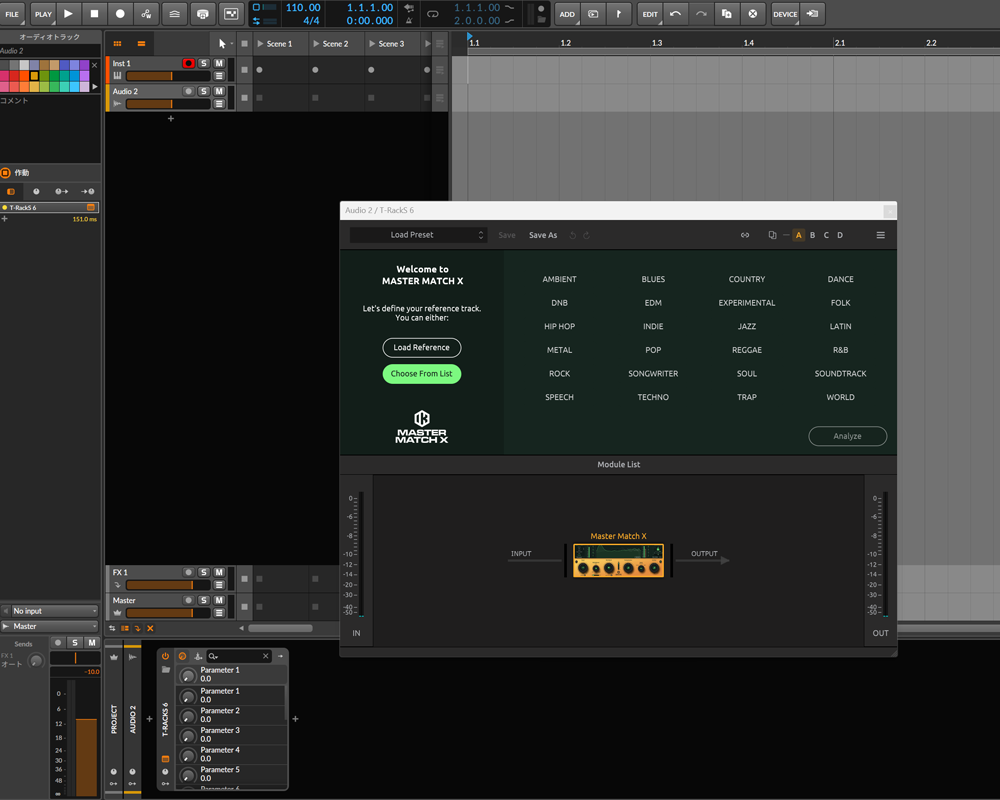
Task: Click the chain link icon in T-RackS
Action: click(x=745, y=235)
